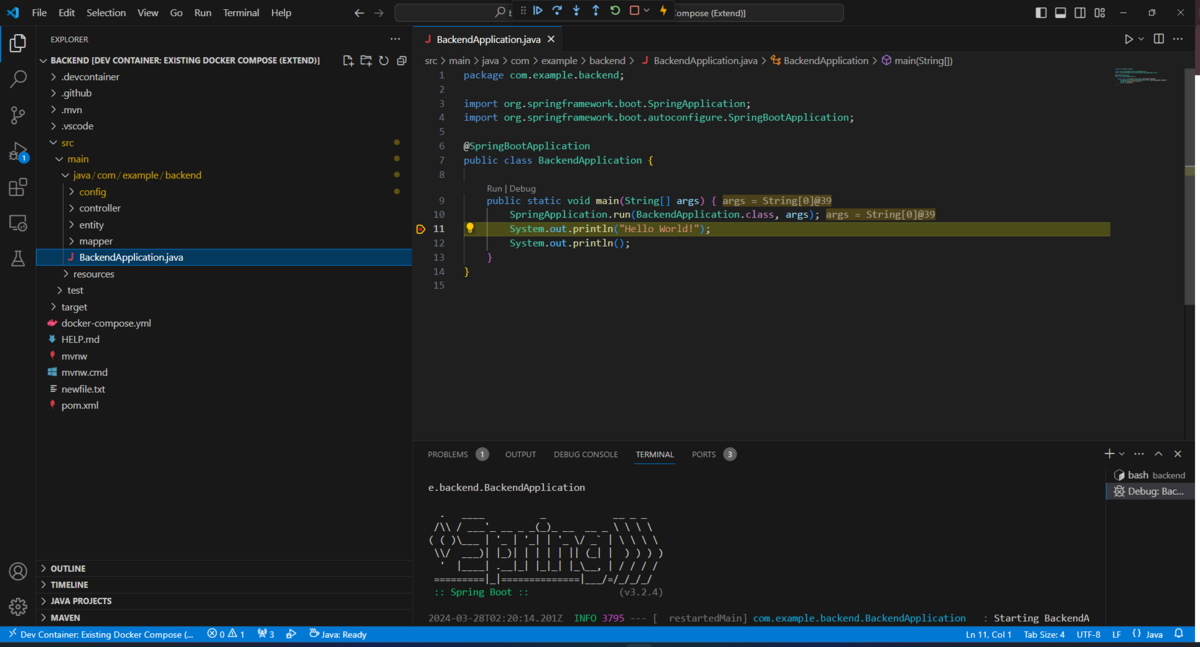Expand the resources folder
This screenshot has width=1200, height=647.
pyautogui.click(x=93, y=274)
